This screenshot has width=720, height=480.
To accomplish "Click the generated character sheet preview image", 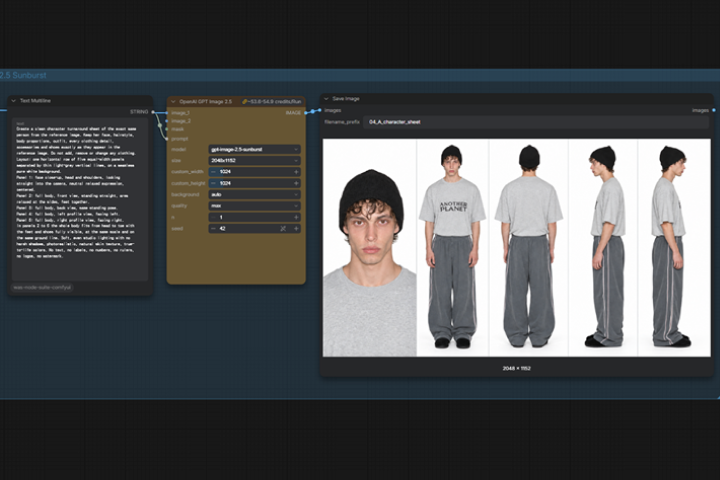I will coord(517,248).
